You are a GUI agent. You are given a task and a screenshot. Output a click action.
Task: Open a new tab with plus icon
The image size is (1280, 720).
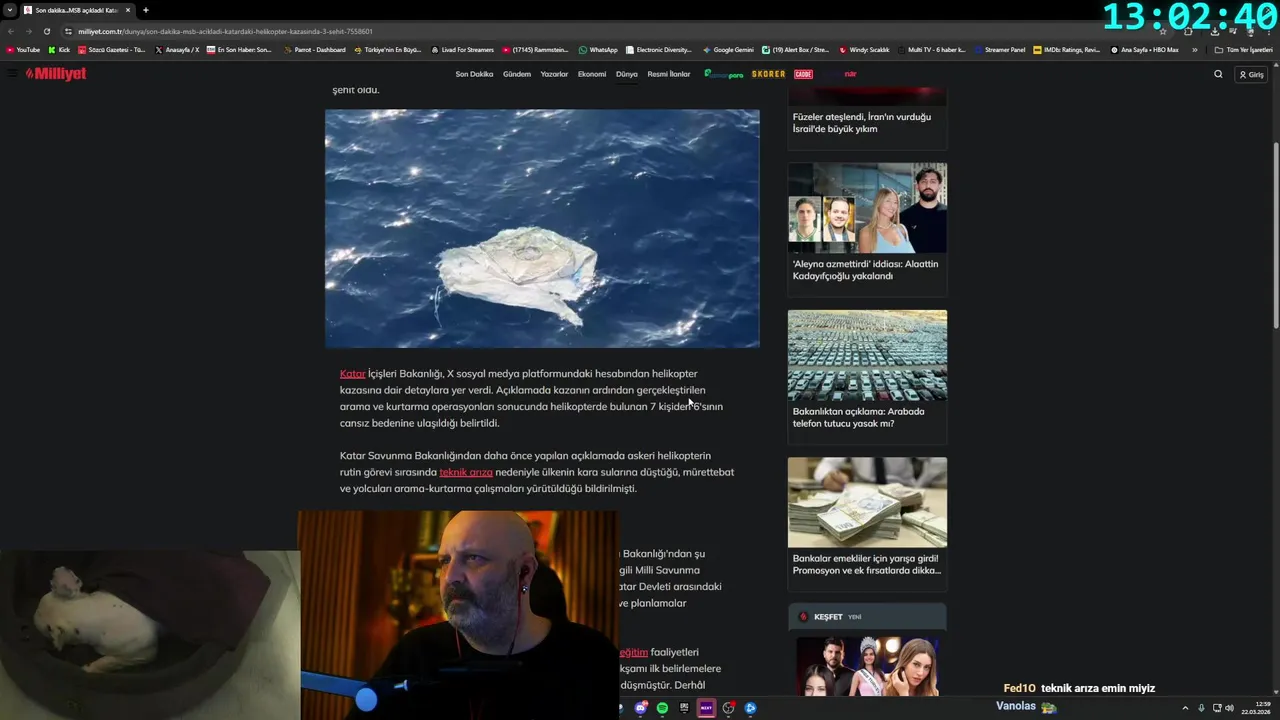tap(145, 10)
